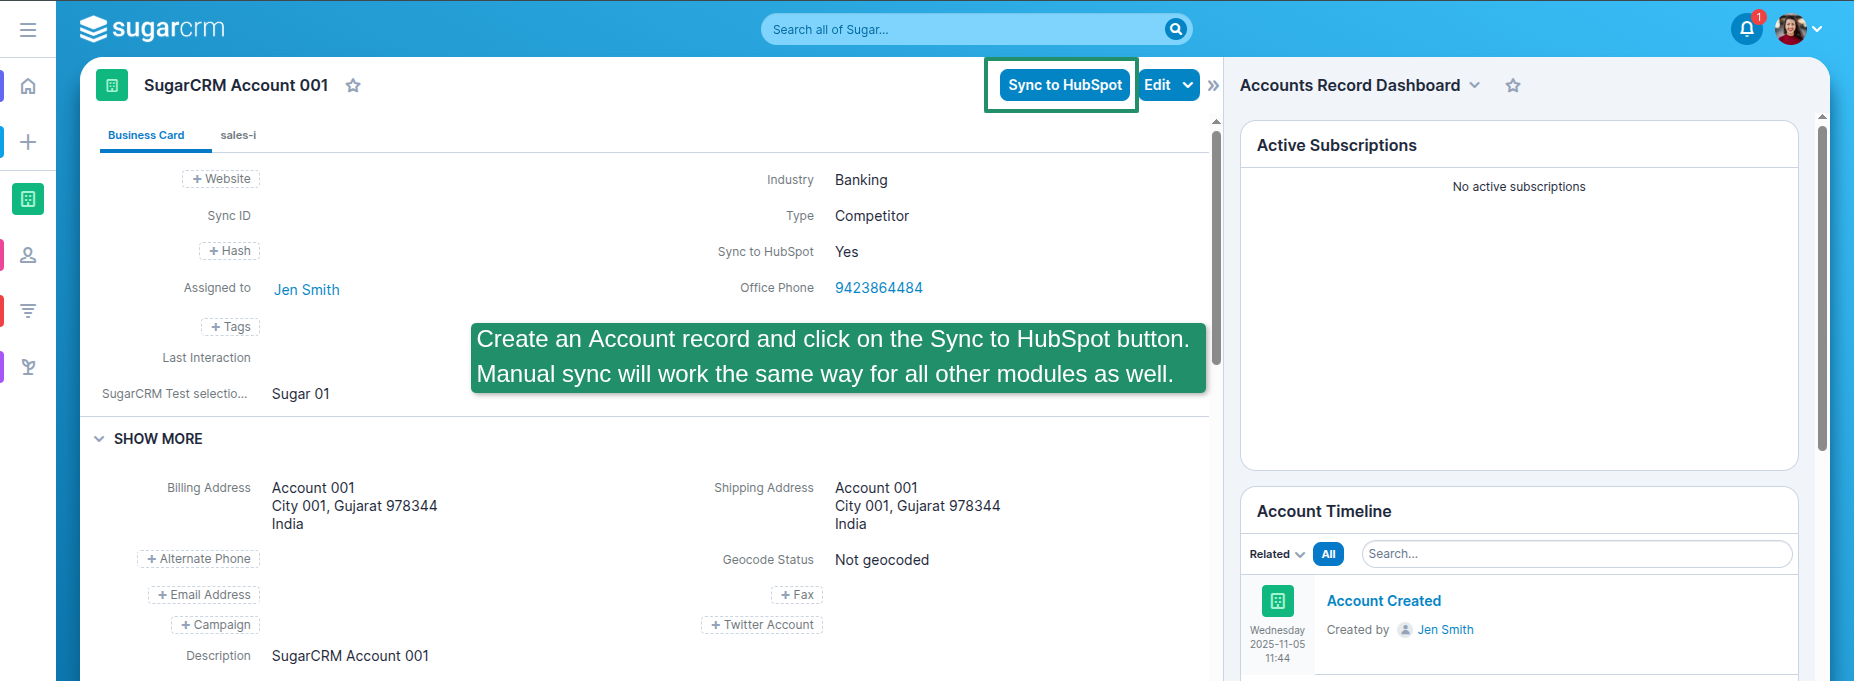The image size is (1854, 681).
Task: Click the Account Timeline dashlet title
Action: (1324, 511)
